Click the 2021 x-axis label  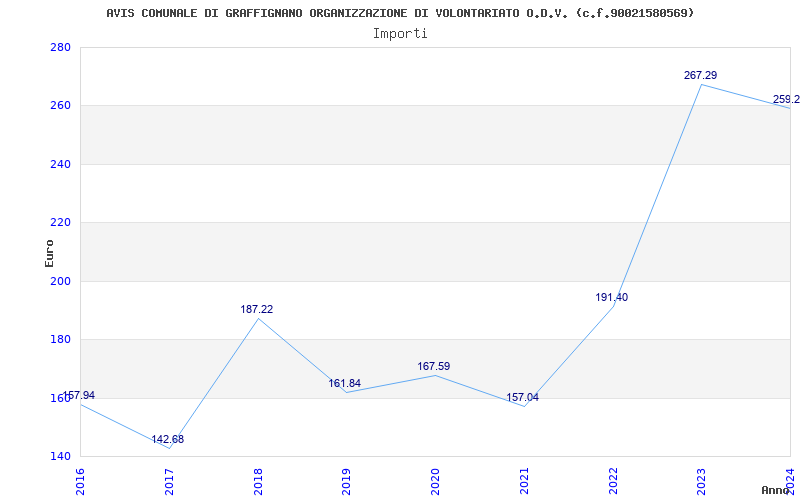524,481
